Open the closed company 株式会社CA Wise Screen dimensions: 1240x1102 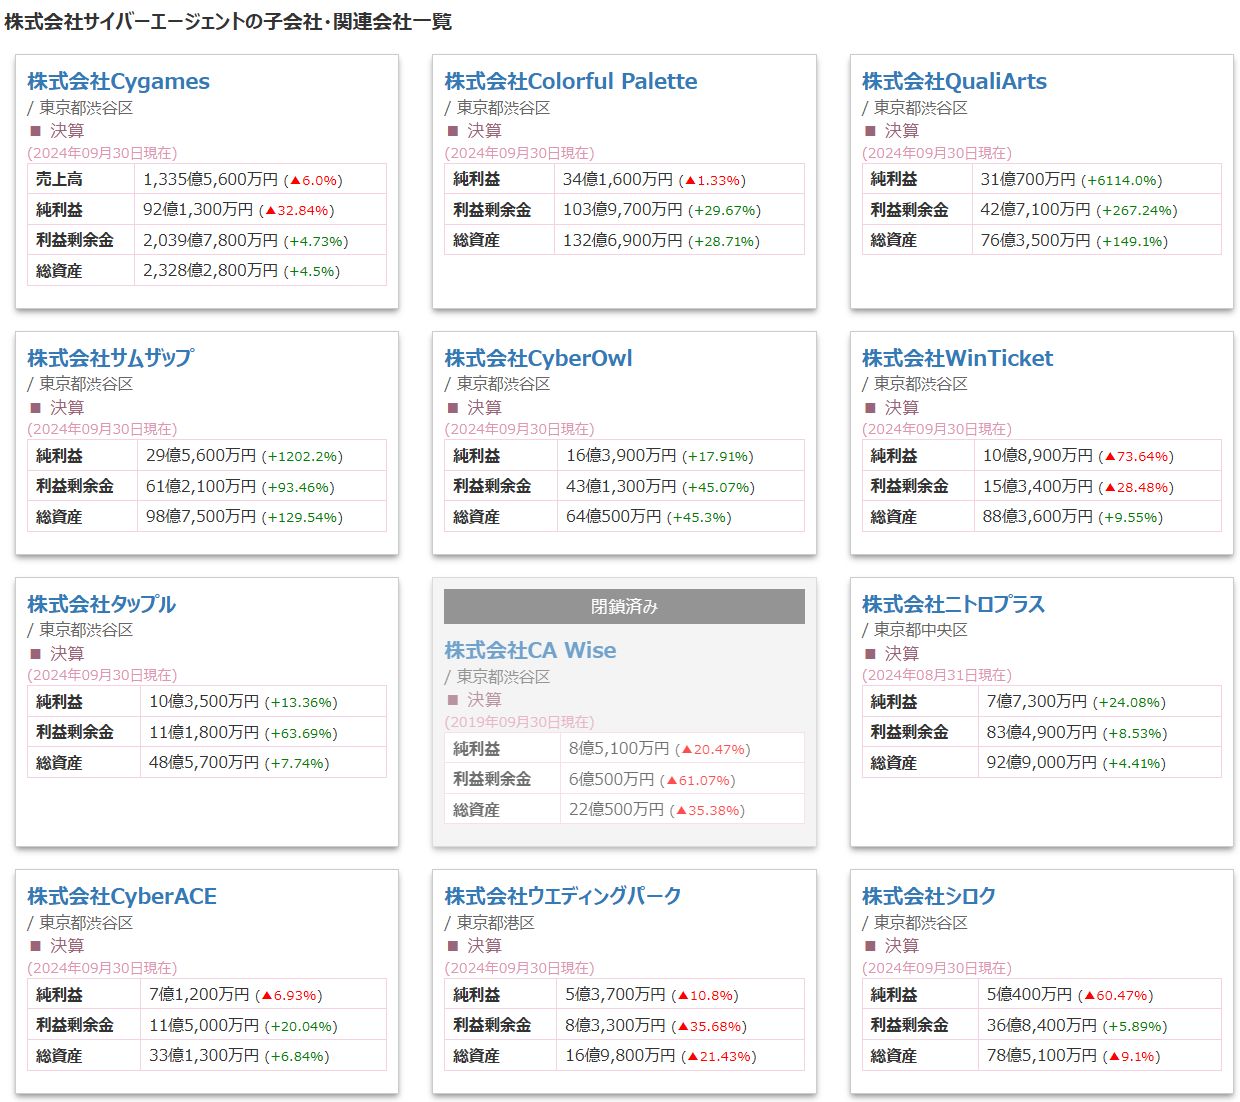point(530,650)
